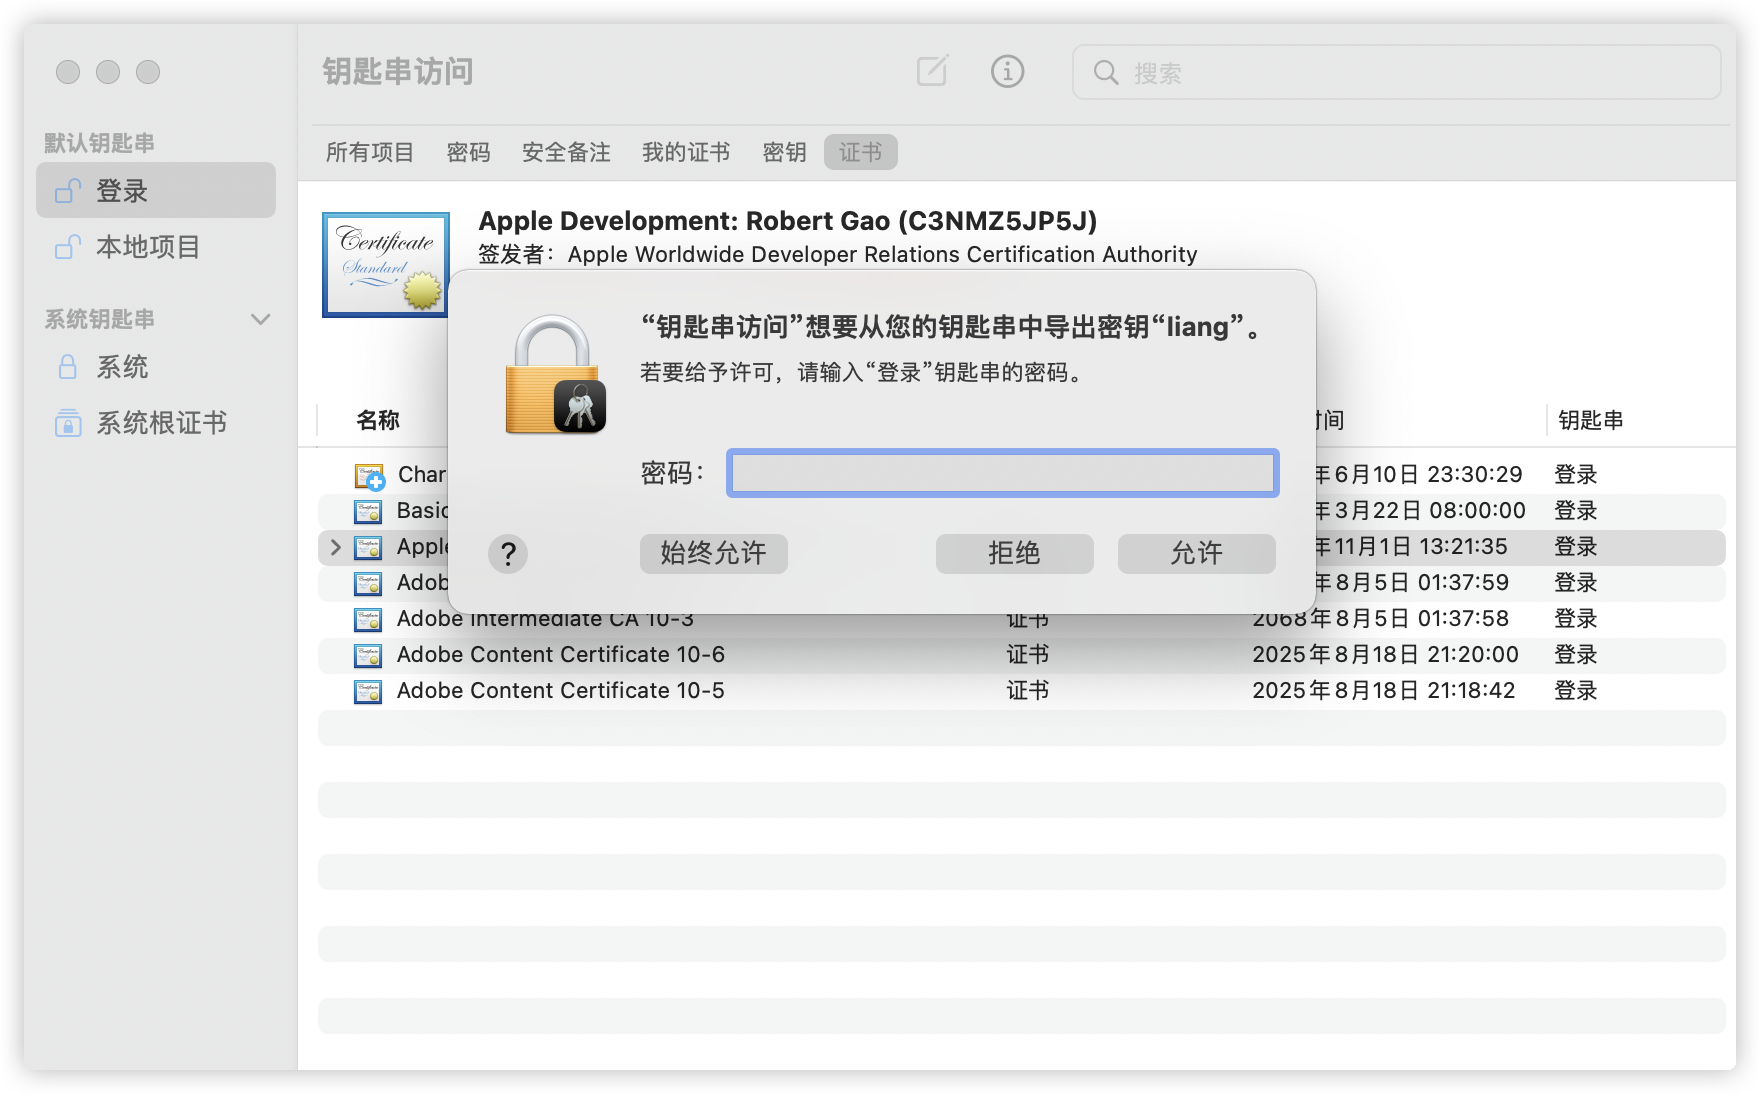1760x1094 pixels.
Task: Click the date ending 6月10日 23:30:29
Action: click(x=1420, y=475)
